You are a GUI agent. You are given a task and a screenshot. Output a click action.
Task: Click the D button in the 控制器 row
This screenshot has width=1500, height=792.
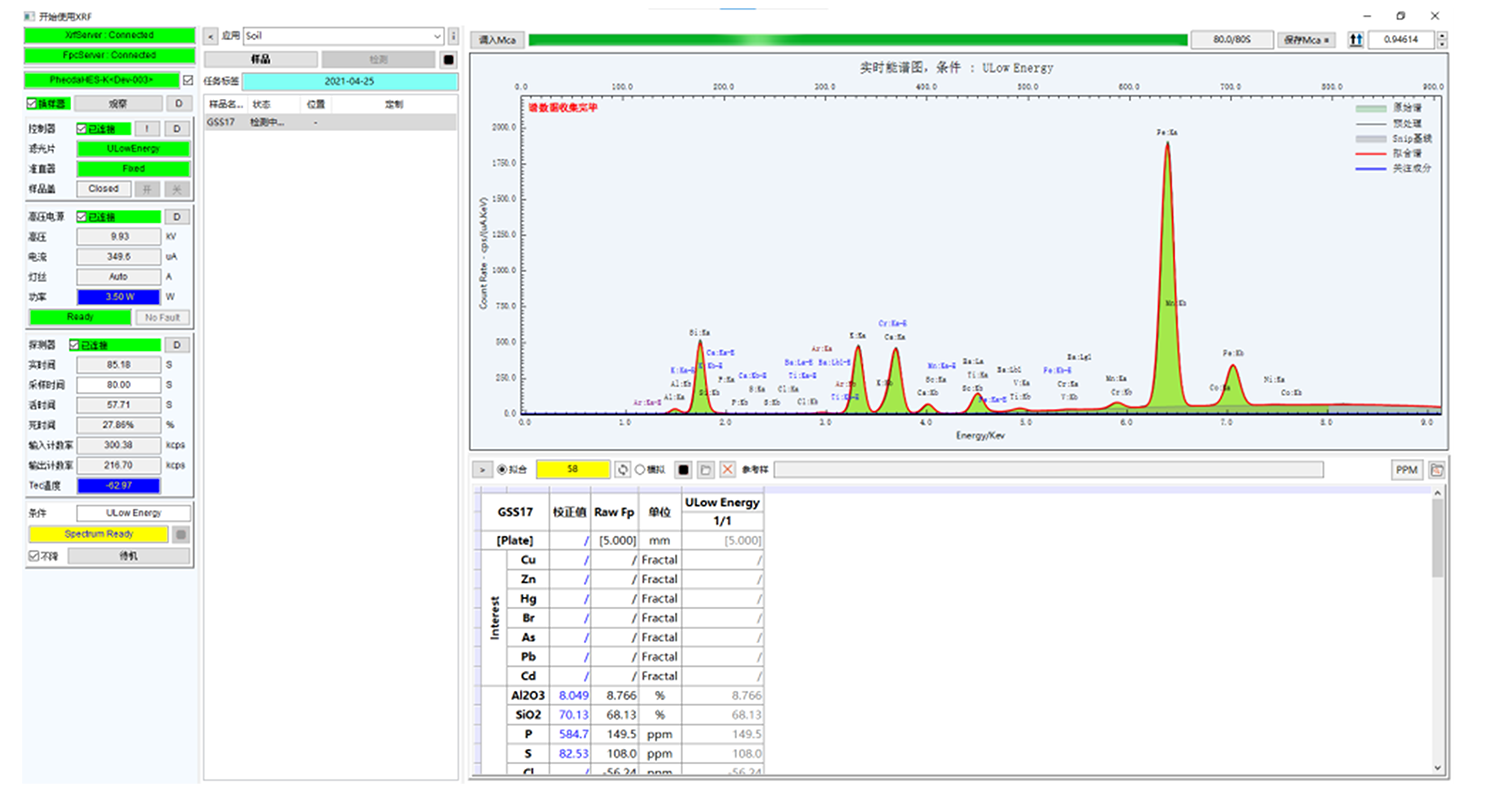pos(177,129)
